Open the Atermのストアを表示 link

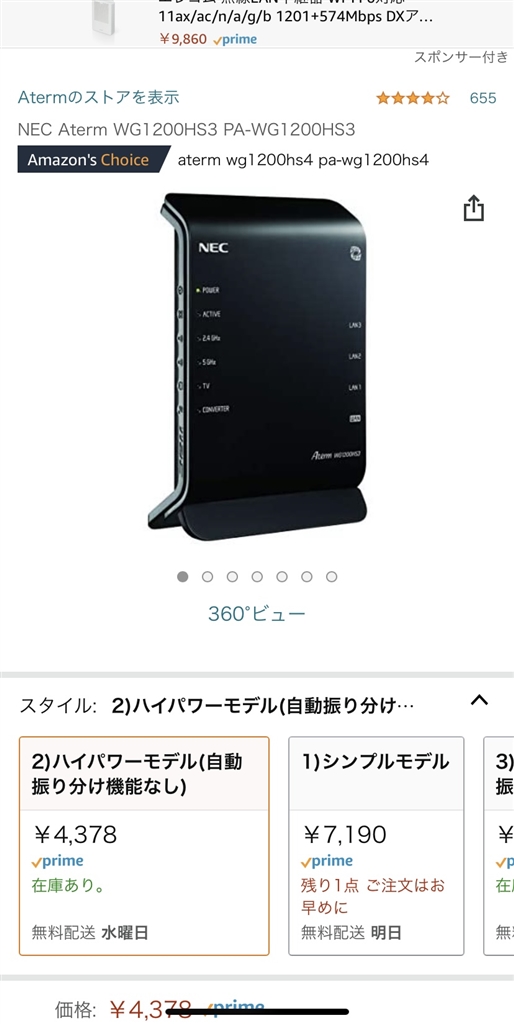pyautogui.click(x=99, y=98)
